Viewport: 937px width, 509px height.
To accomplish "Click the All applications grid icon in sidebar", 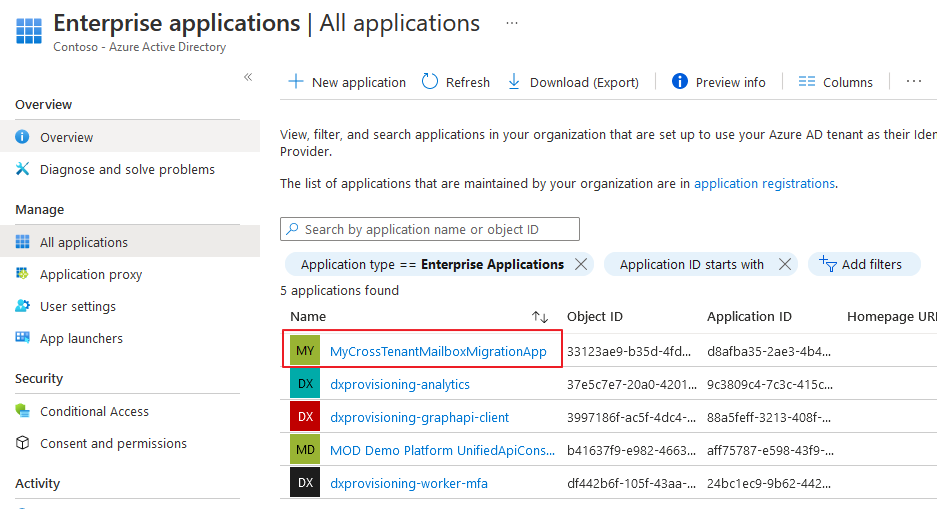I will pos(22,241).
